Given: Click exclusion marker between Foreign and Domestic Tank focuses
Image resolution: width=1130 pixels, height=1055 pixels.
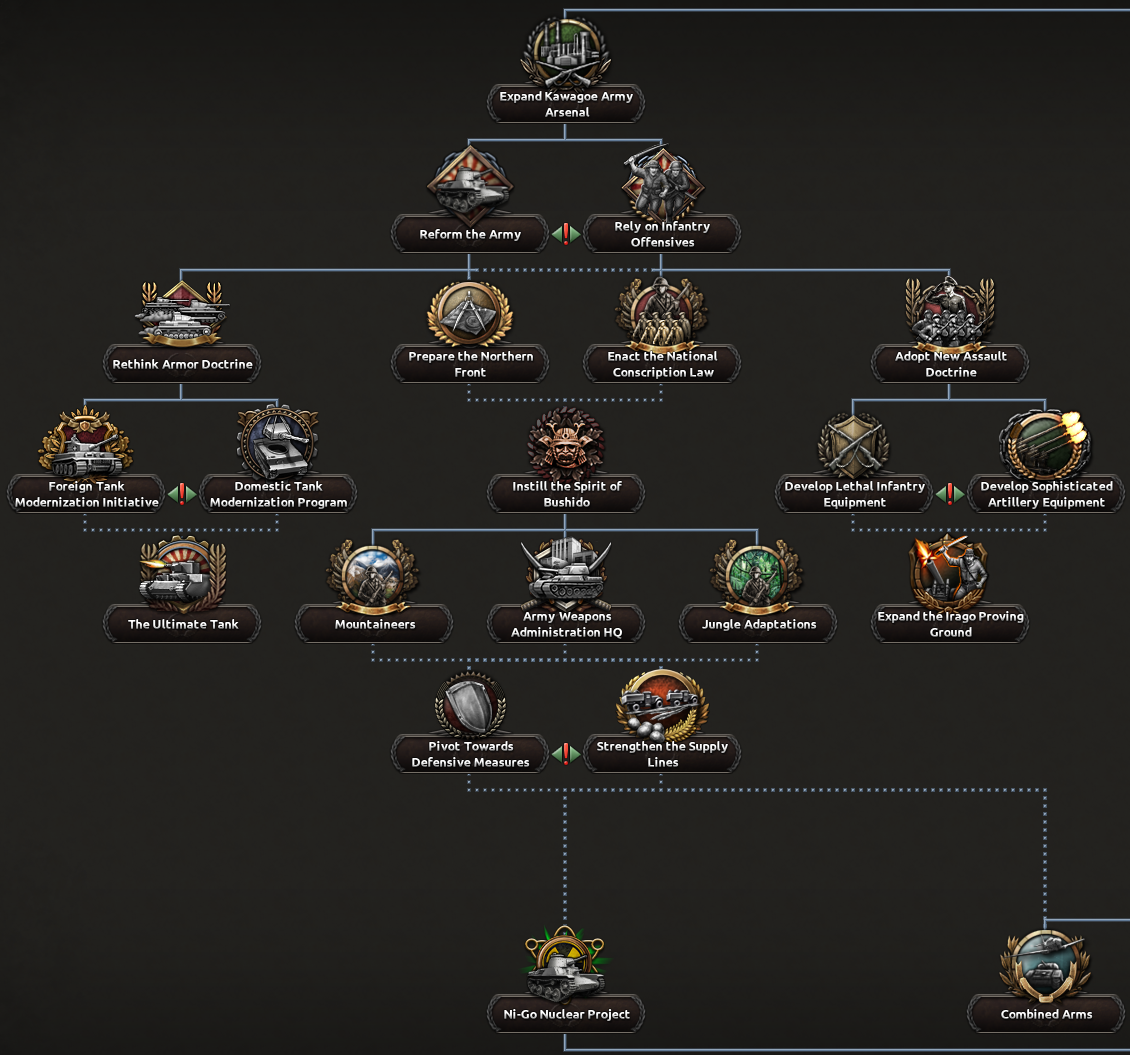Looking at the screenshot, I should (182, 494).
